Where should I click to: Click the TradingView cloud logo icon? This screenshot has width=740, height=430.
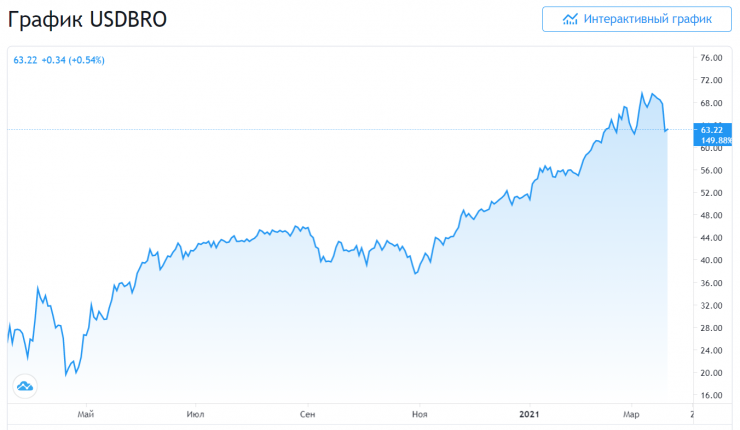pyautogui.click(x=24, y=385)
